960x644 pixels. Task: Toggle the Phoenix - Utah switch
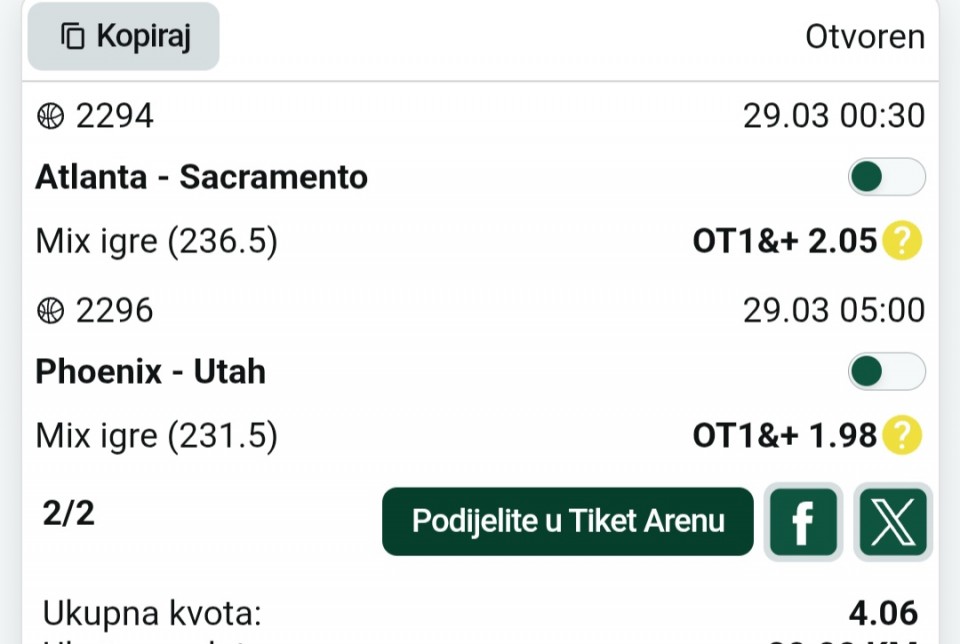[886, 372]
